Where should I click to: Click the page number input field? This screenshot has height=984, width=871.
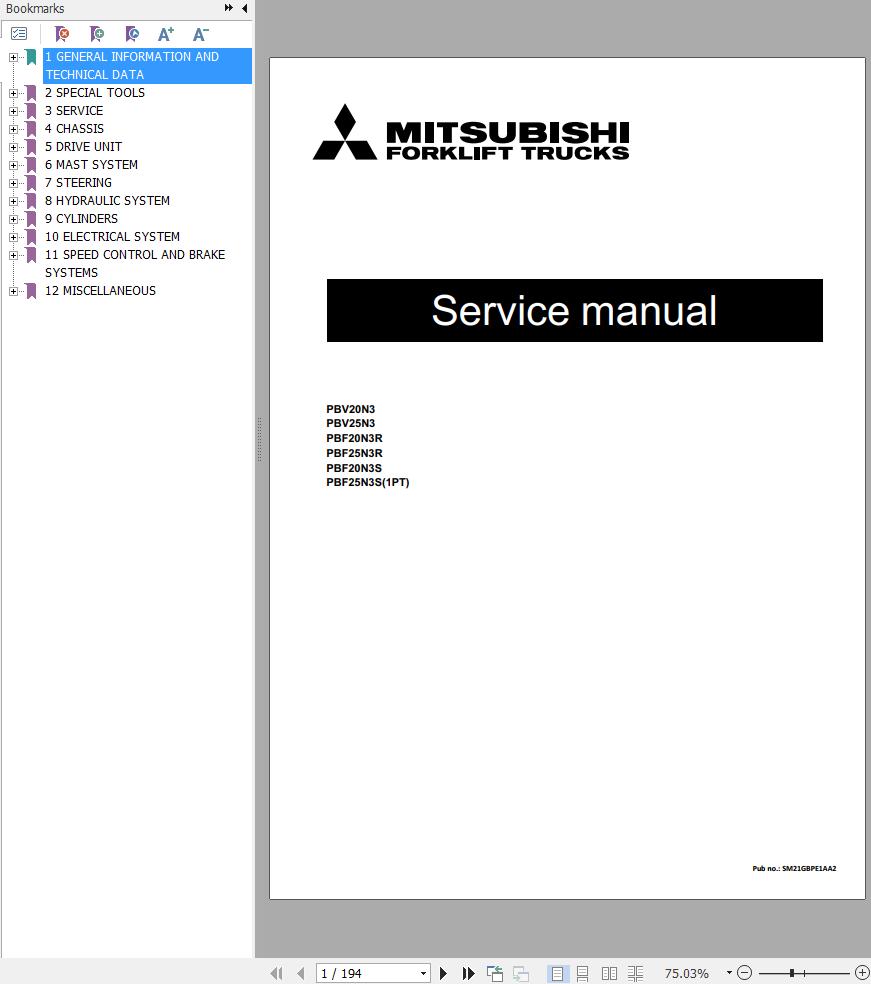(x=368, y=973)
